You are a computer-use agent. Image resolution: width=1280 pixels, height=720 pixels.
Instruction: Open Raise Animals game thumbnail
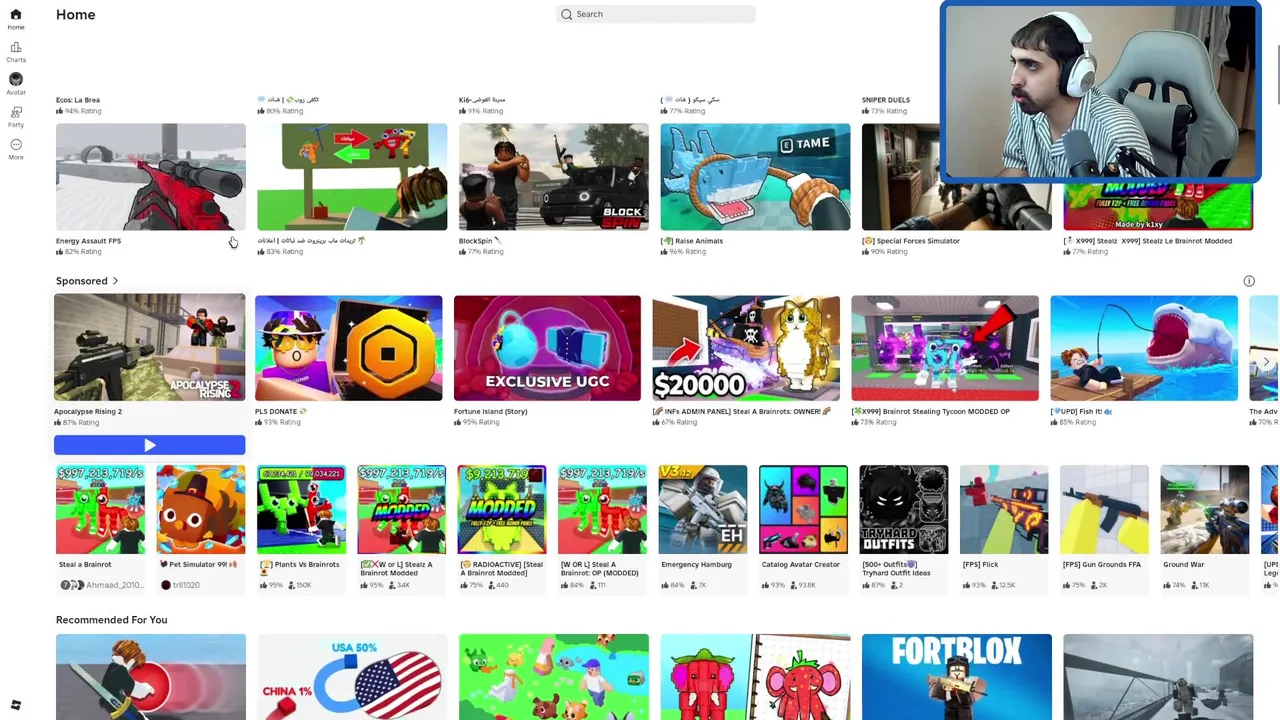click(x=755, y=177)
